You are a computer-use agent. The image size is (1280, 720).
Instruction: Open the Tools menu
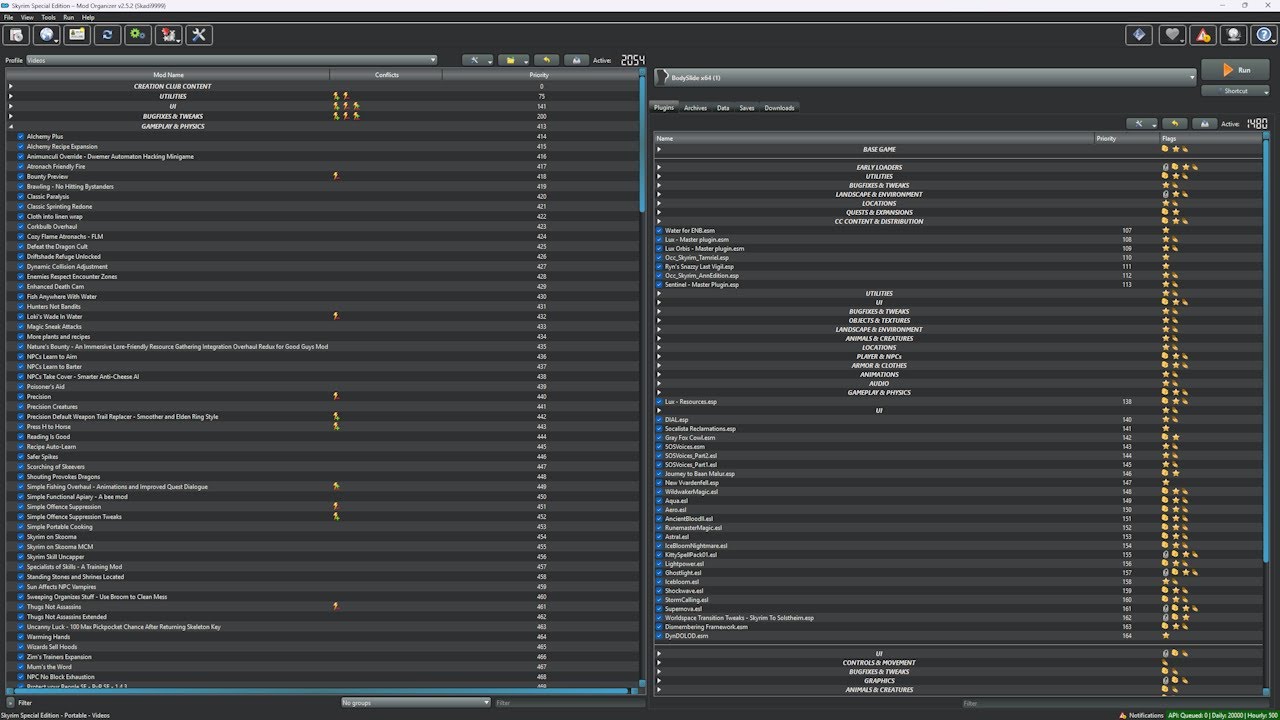pyautogui.click(x=48, y=17)
